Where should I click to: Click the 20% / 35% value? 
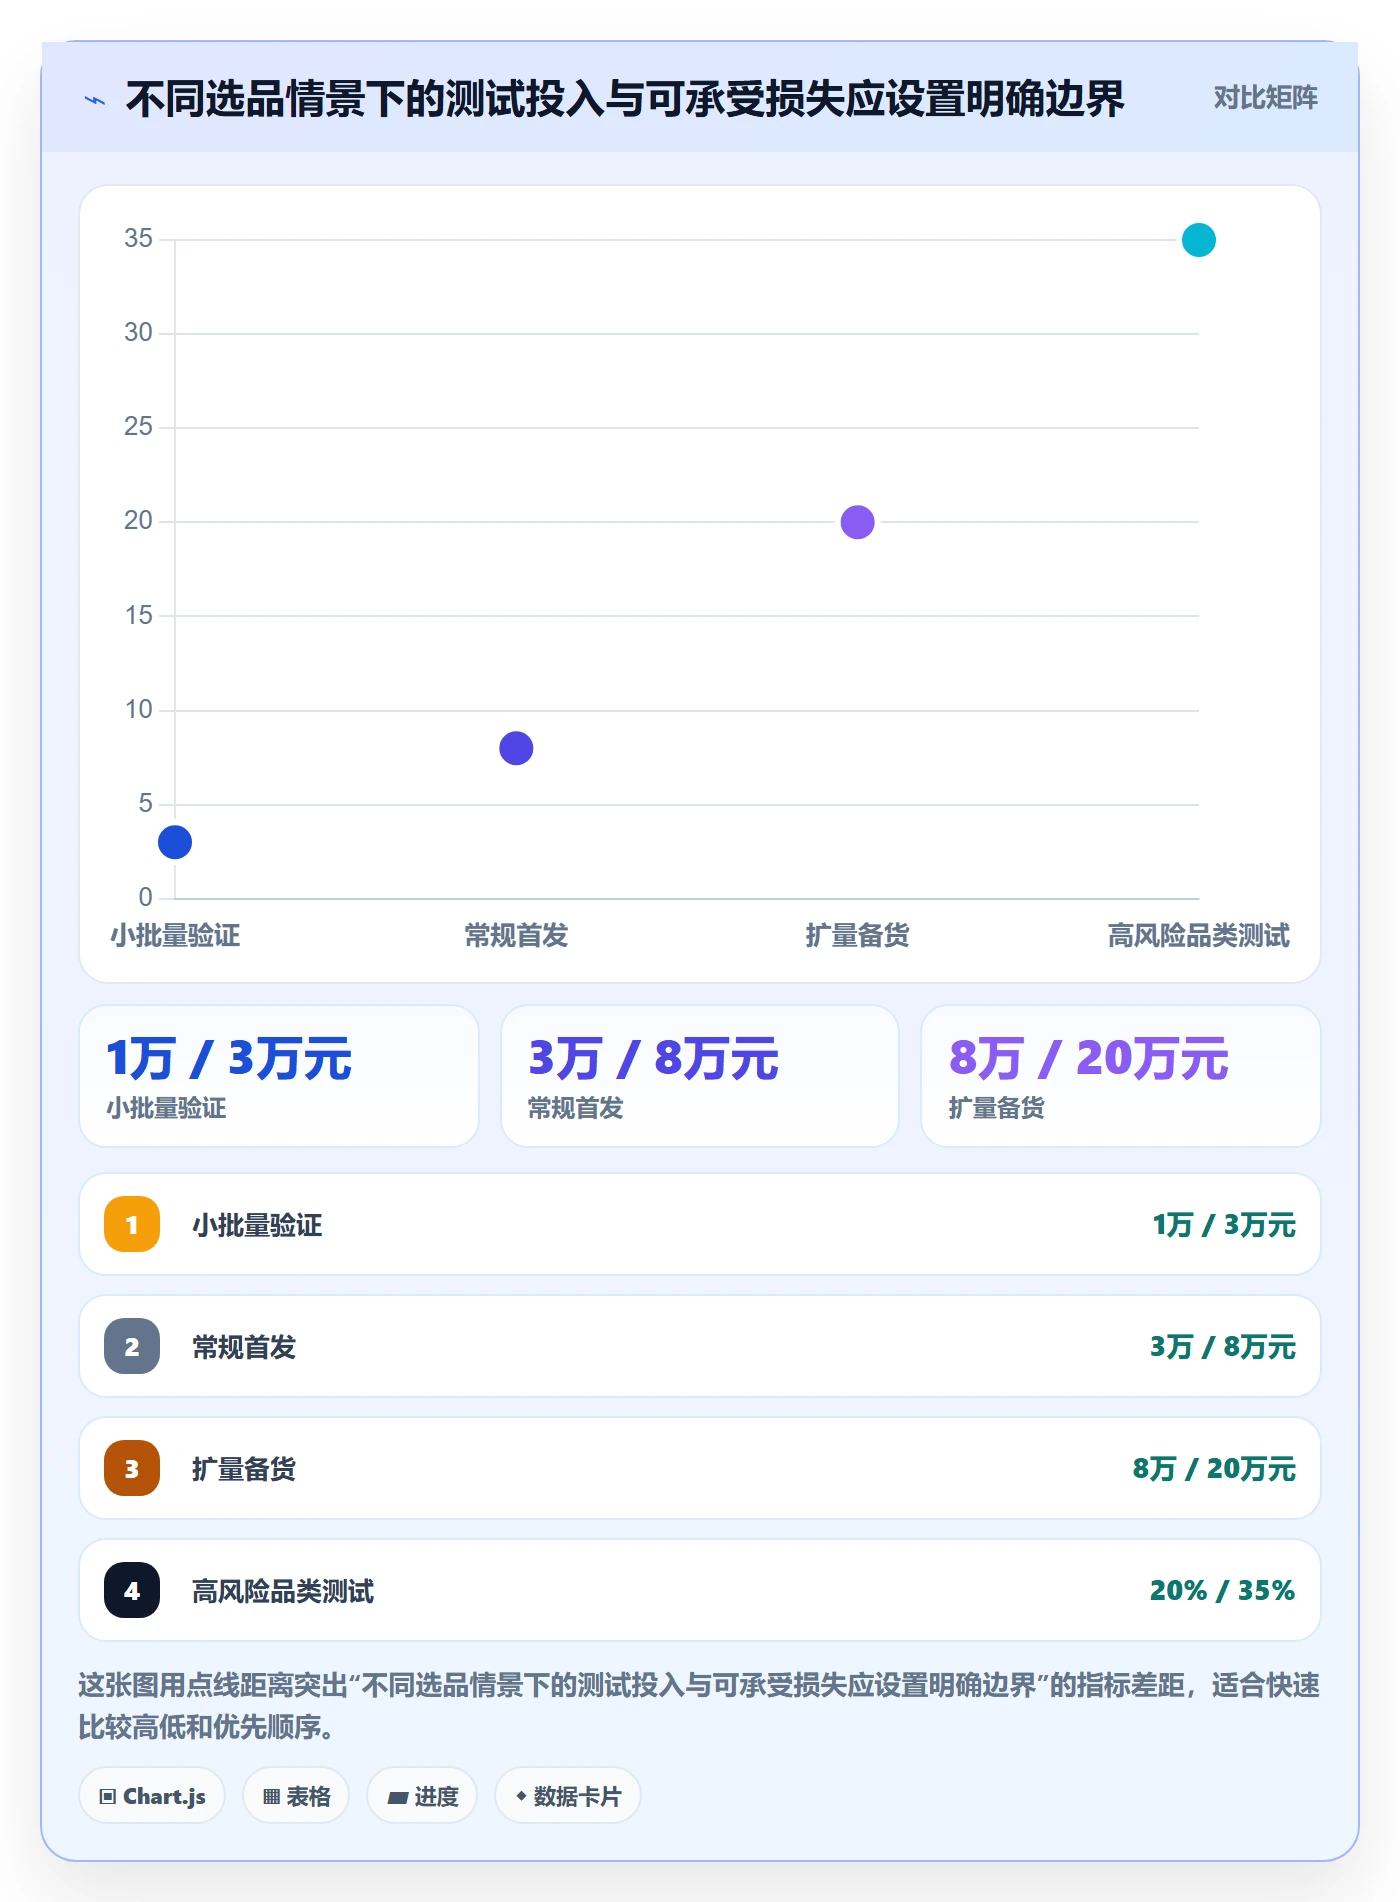tap(1222, 1590)
